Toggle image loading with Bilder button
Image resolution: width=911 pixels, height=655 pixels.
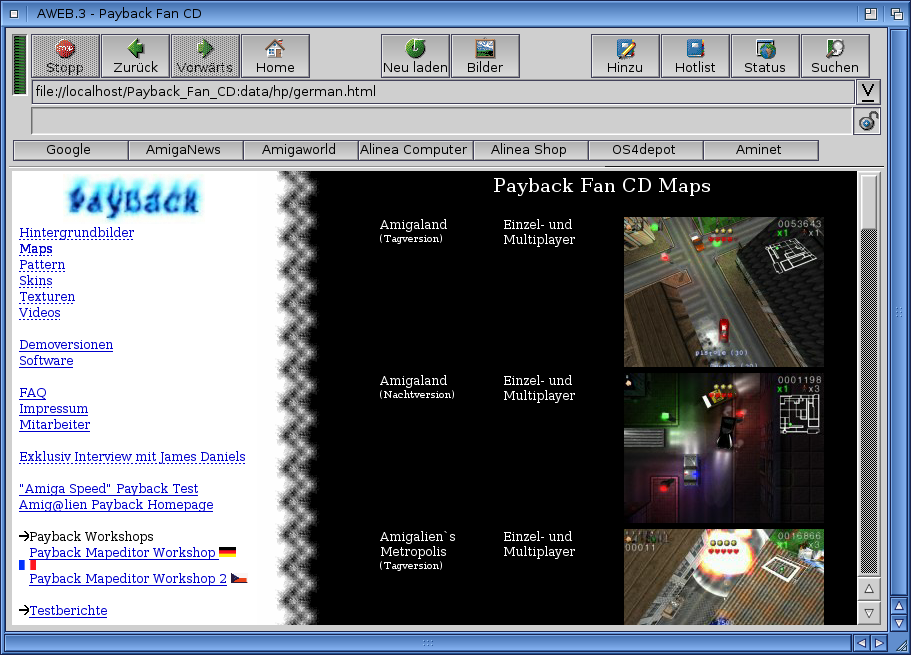[x=485, y=56]
